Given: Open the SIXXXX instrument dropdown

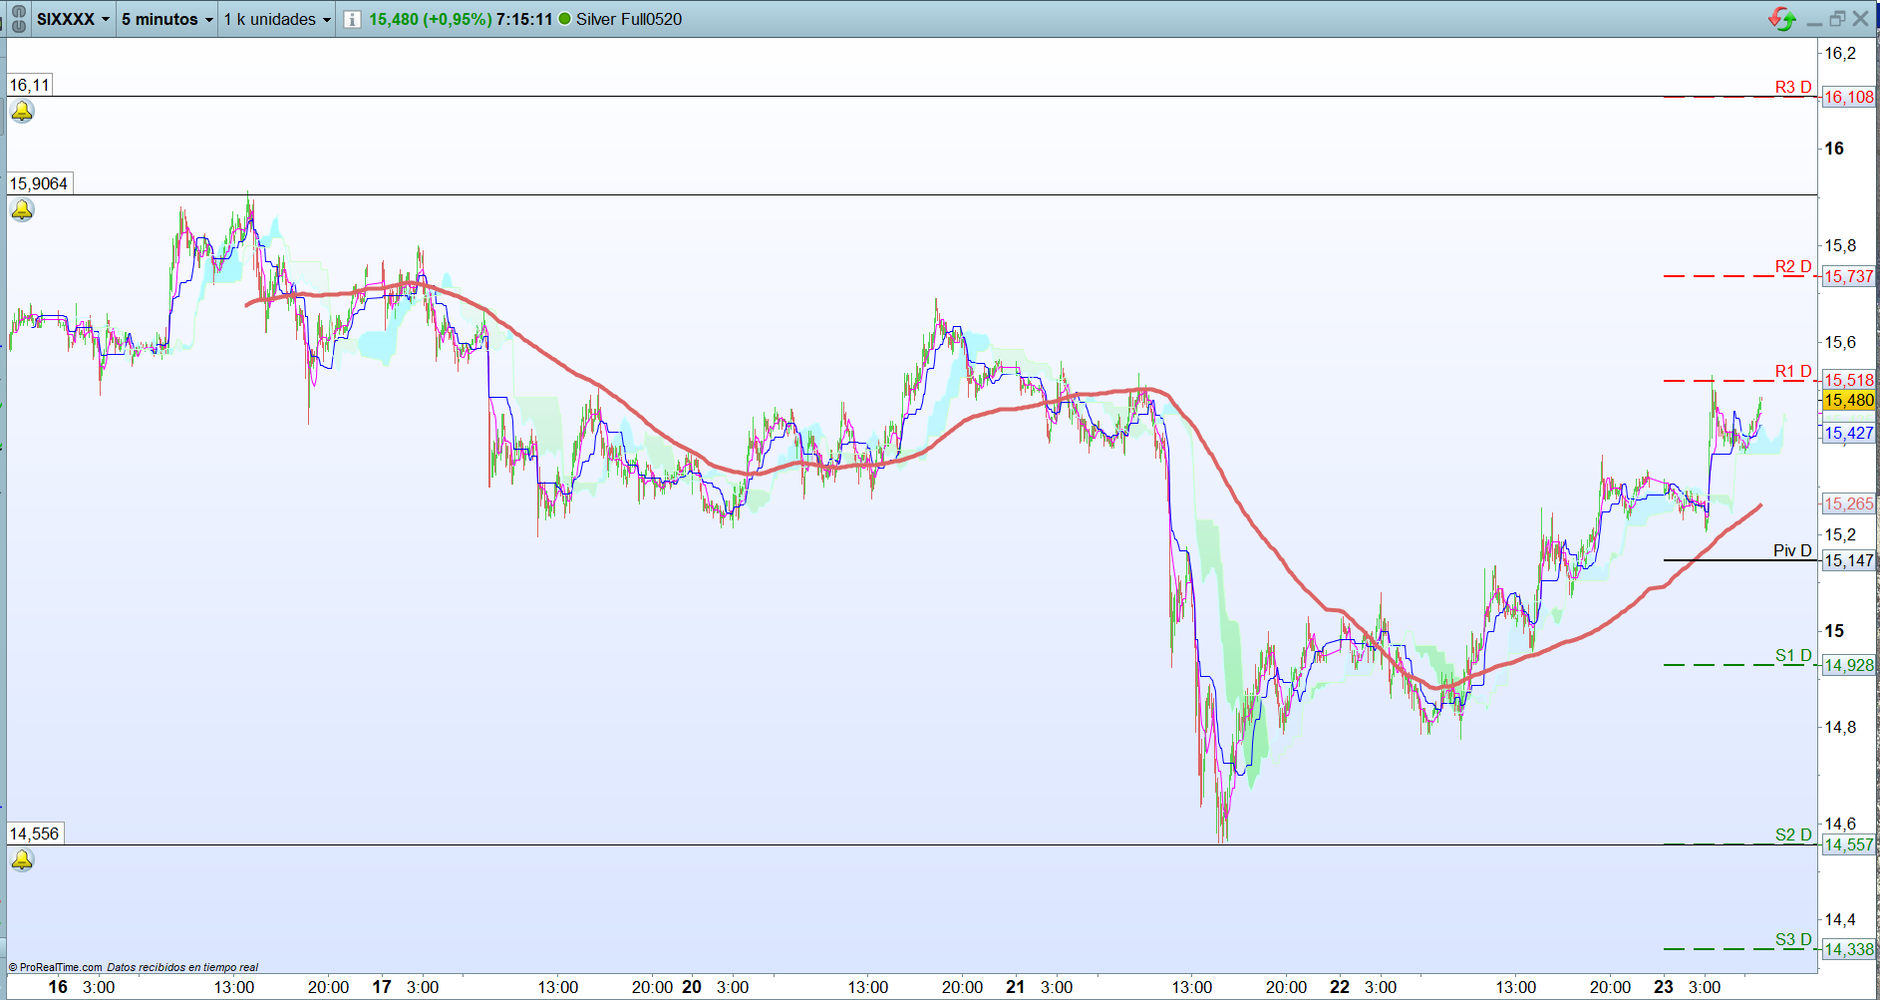Looking at the screenshot, I should click(x=73, y=19).
